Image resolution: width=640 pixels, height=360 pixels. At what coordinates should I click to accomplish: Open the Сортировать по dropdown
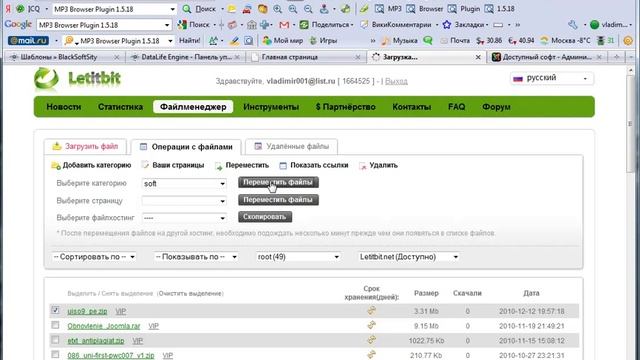click(x=94, y=257)
